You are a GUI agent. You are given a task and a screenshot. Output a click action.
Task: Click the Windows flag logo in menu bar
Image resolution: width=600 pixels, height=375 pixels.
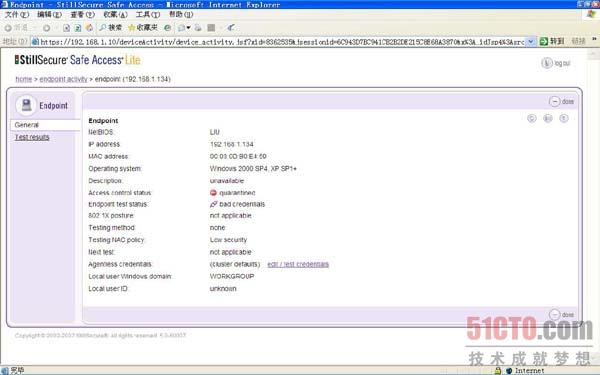(x=591, y=14)
